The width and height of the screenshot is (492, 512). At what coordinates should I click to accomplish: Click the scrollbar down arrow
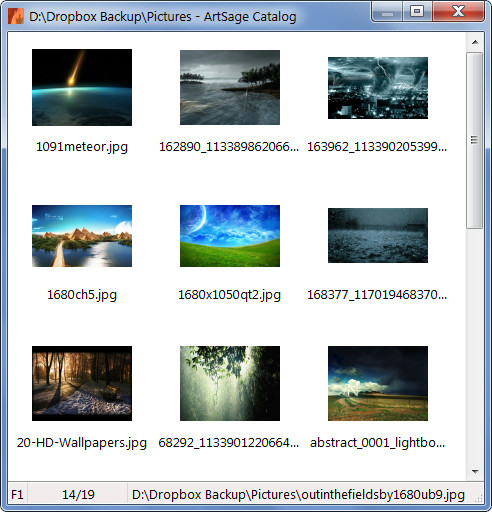click(x=475, y=472)
